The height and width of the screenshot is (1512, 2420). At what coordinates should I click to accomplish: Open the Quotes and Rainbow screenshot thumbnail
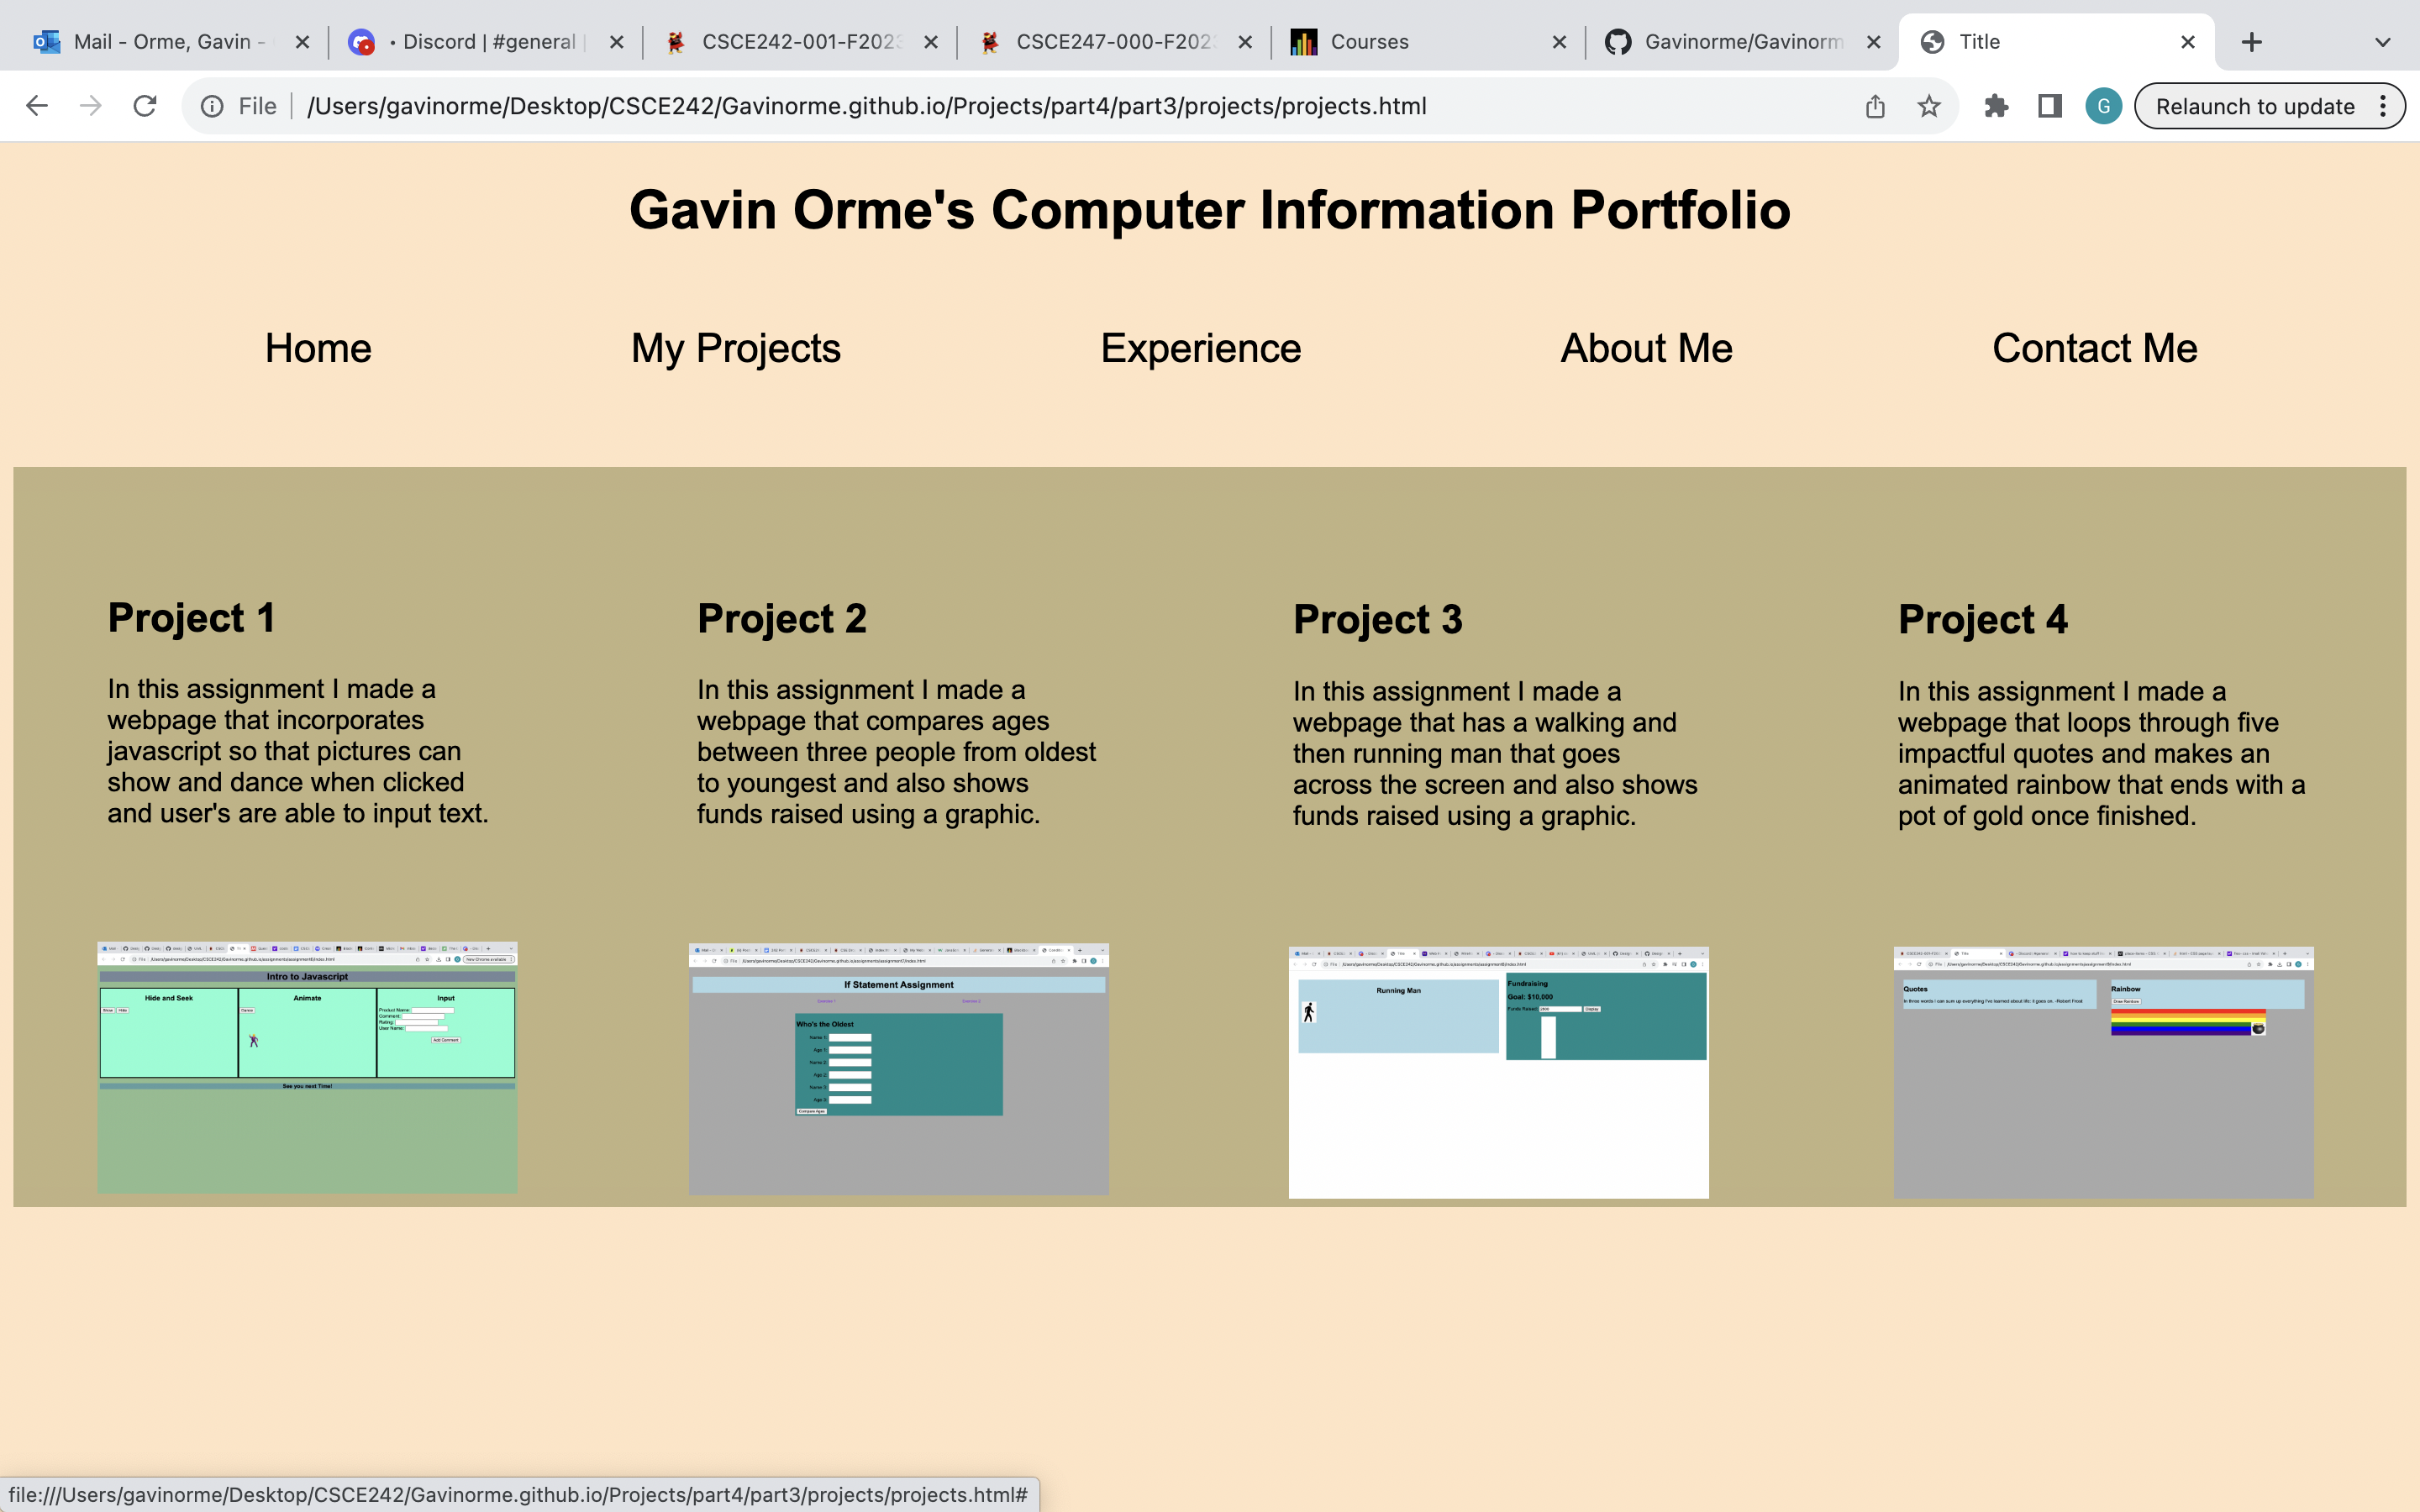pyautogui.click(x=2104, y=1072)
